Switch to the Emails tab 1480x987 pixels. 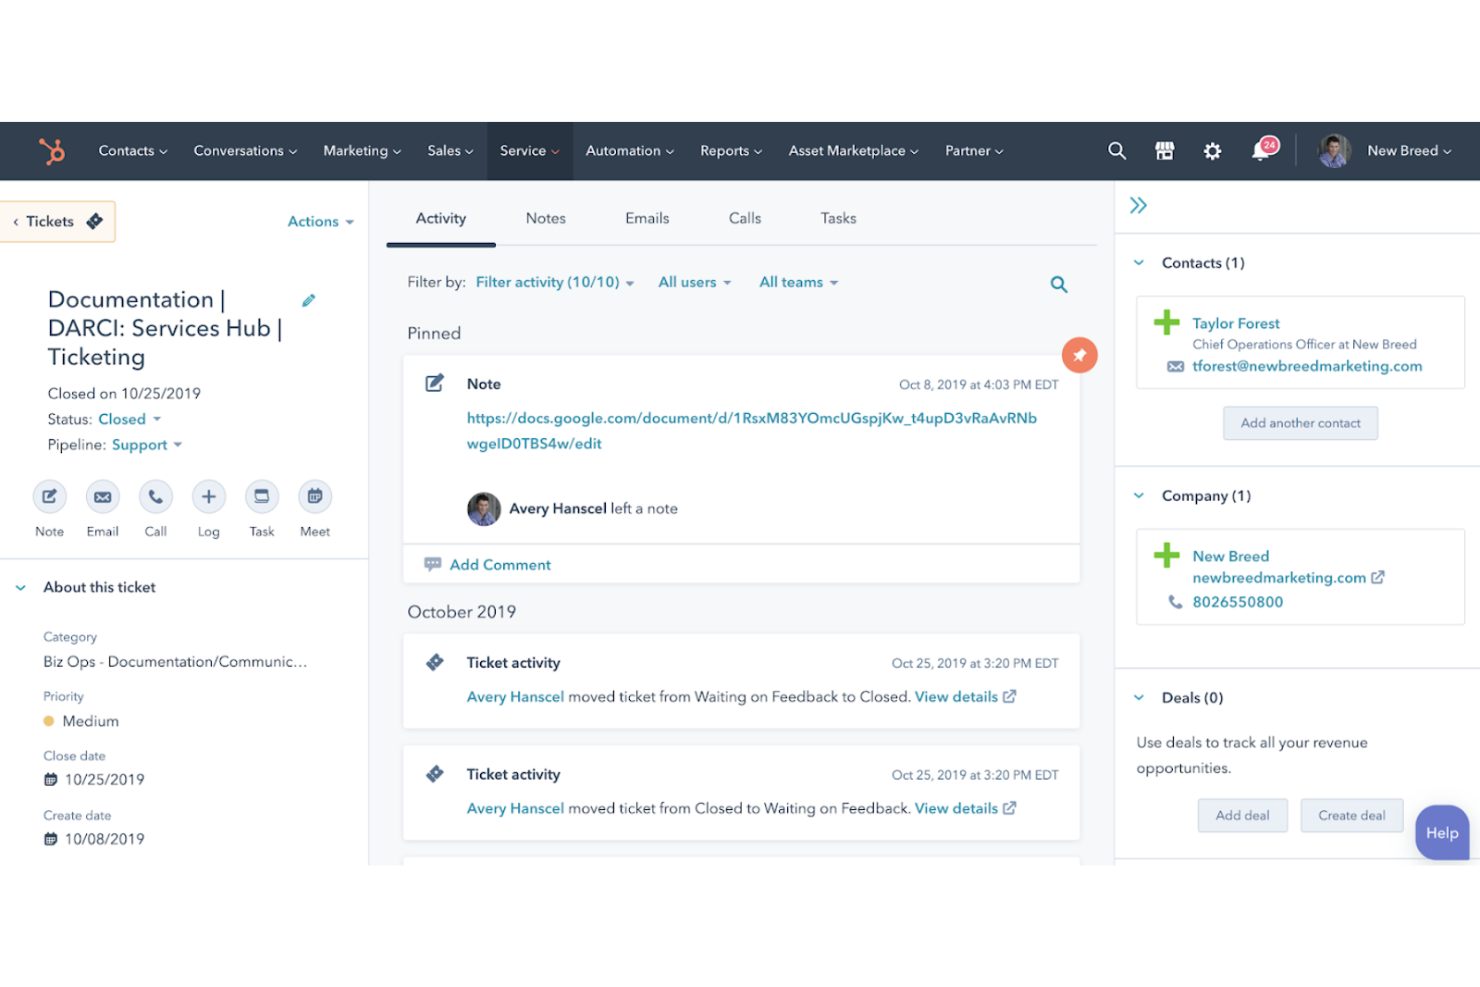647,218
